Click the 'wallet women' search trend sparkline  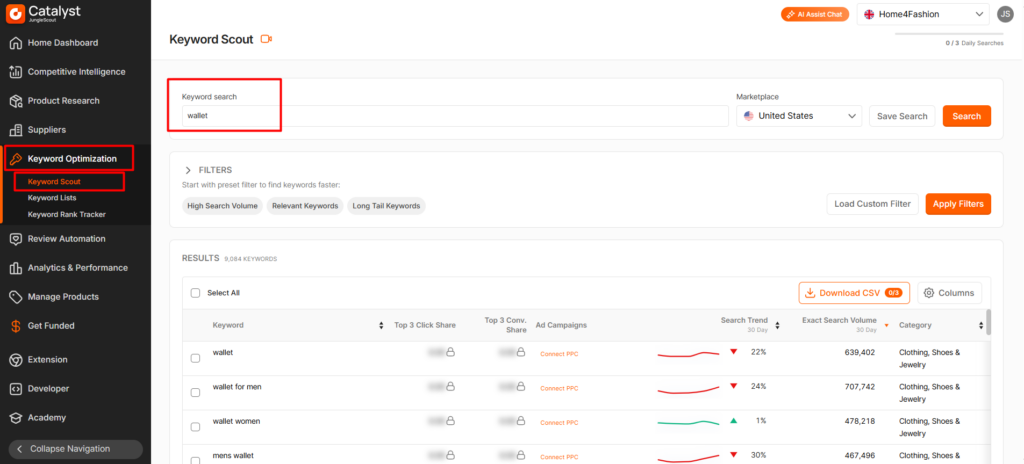(x=688, y=422)
